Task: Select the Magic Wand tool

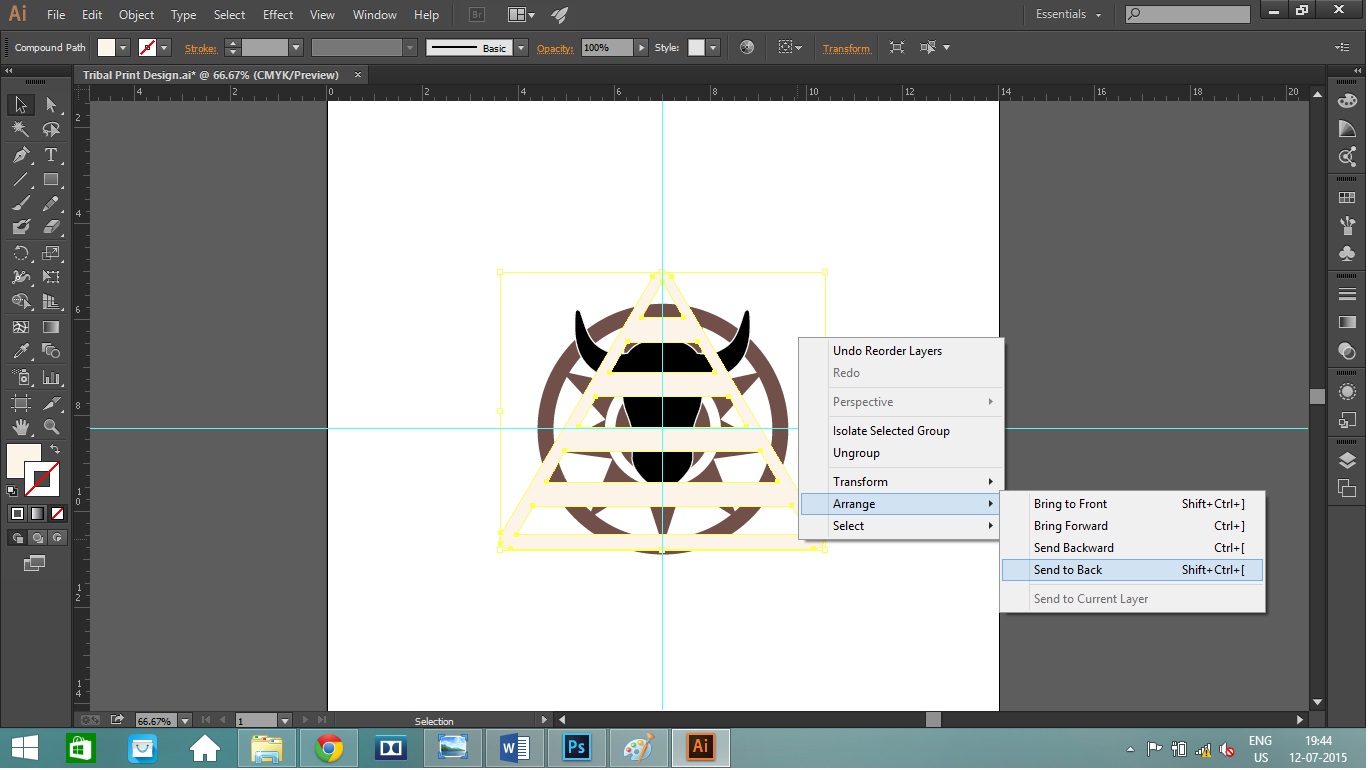Action: [x=21, y=130]
